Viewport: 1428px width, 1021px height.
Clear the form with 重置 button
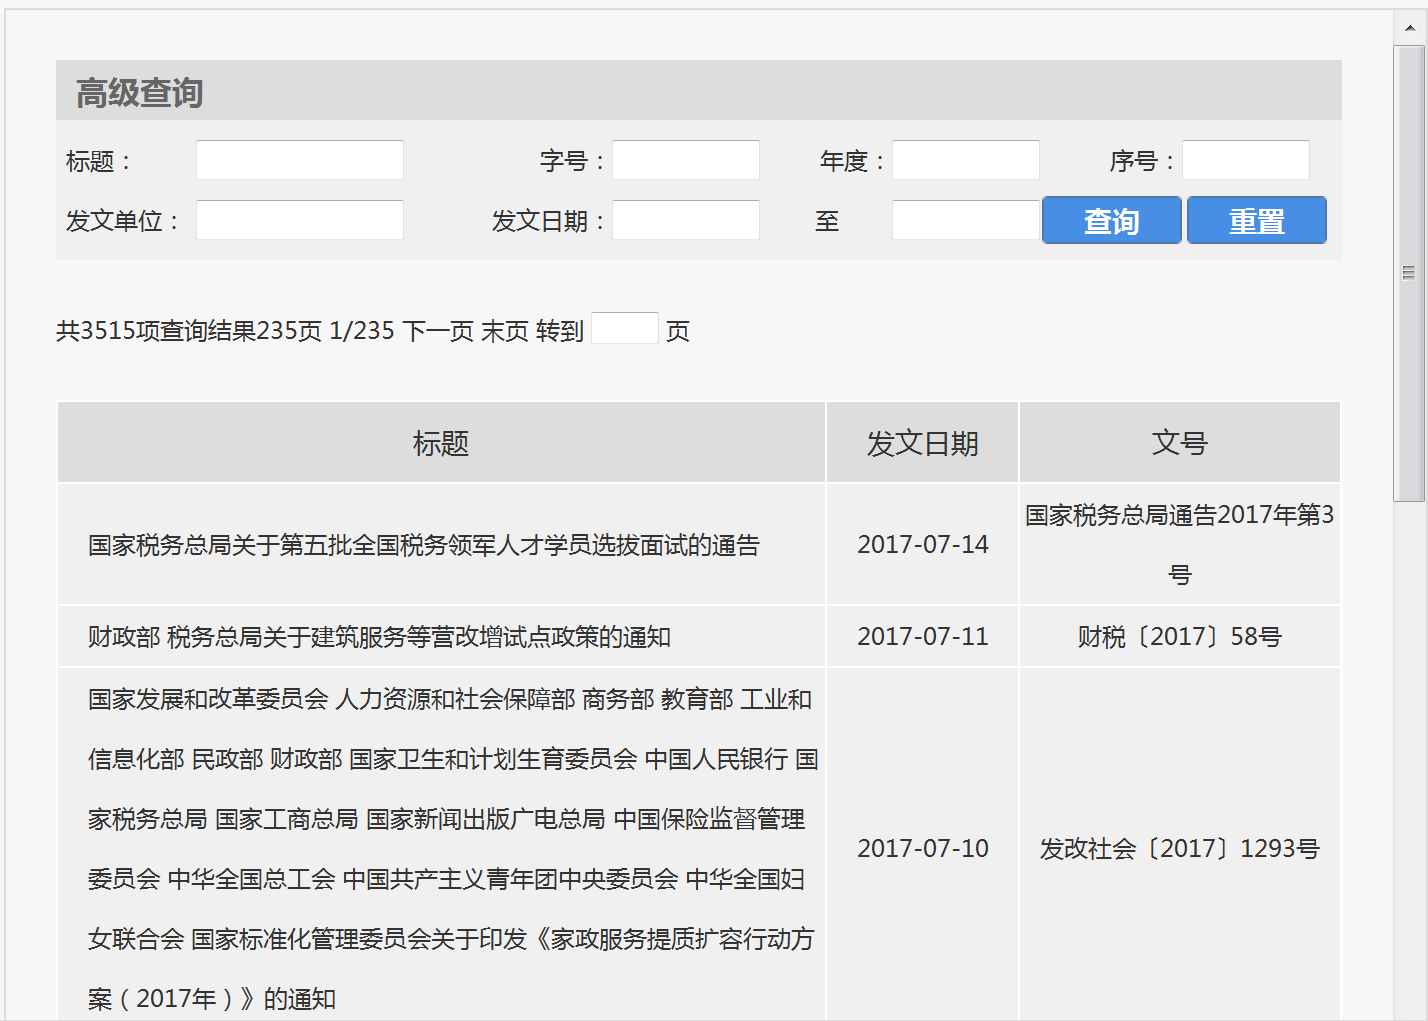tap(1257, 220)
